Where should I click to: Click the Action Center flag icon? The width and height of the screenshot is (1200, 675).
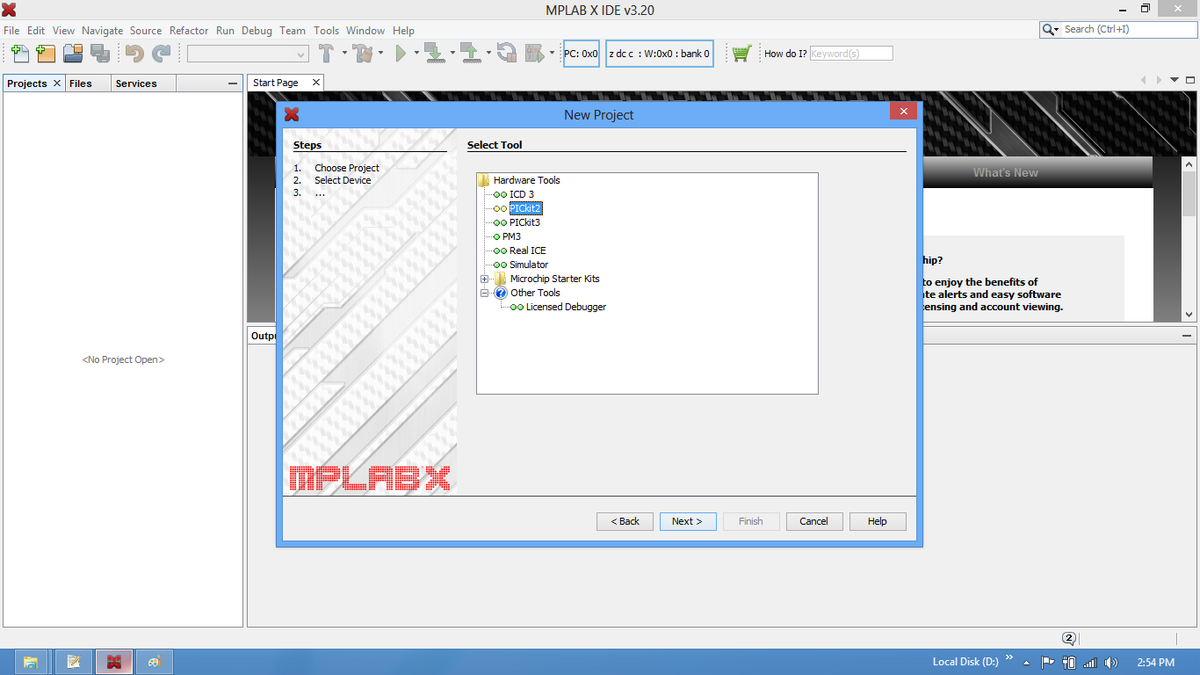click(1048, 663)
